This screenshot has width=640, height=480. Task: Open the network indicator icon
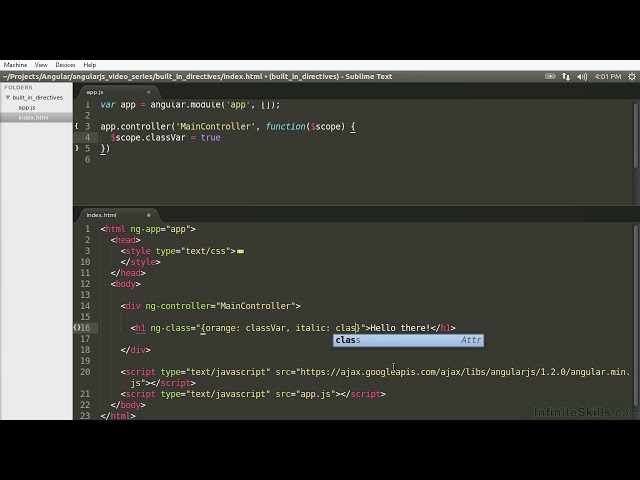[566, 76]
